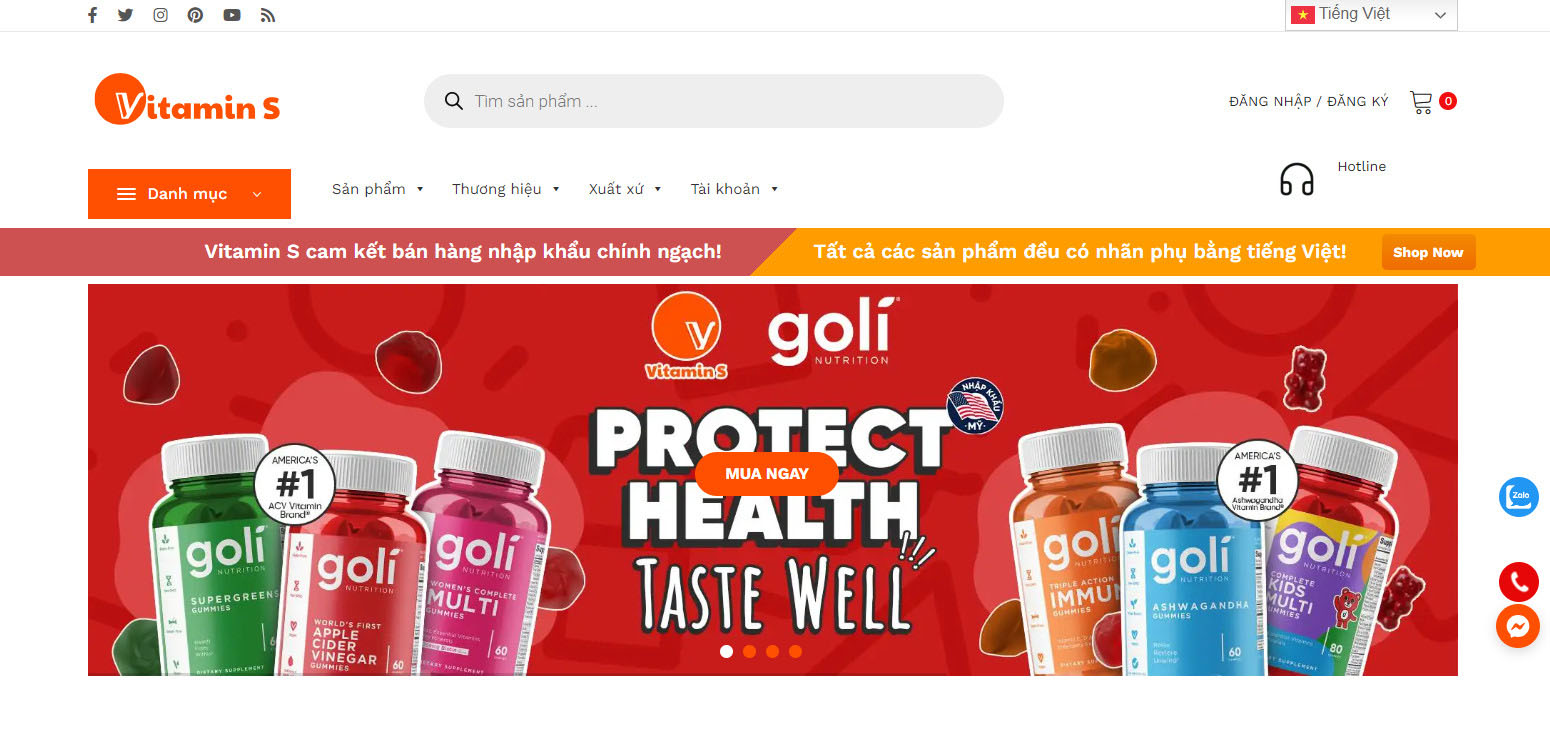The image size is (1550, 738).
Task: Open the RSS feed icon
Action: (x=267, y=15)
